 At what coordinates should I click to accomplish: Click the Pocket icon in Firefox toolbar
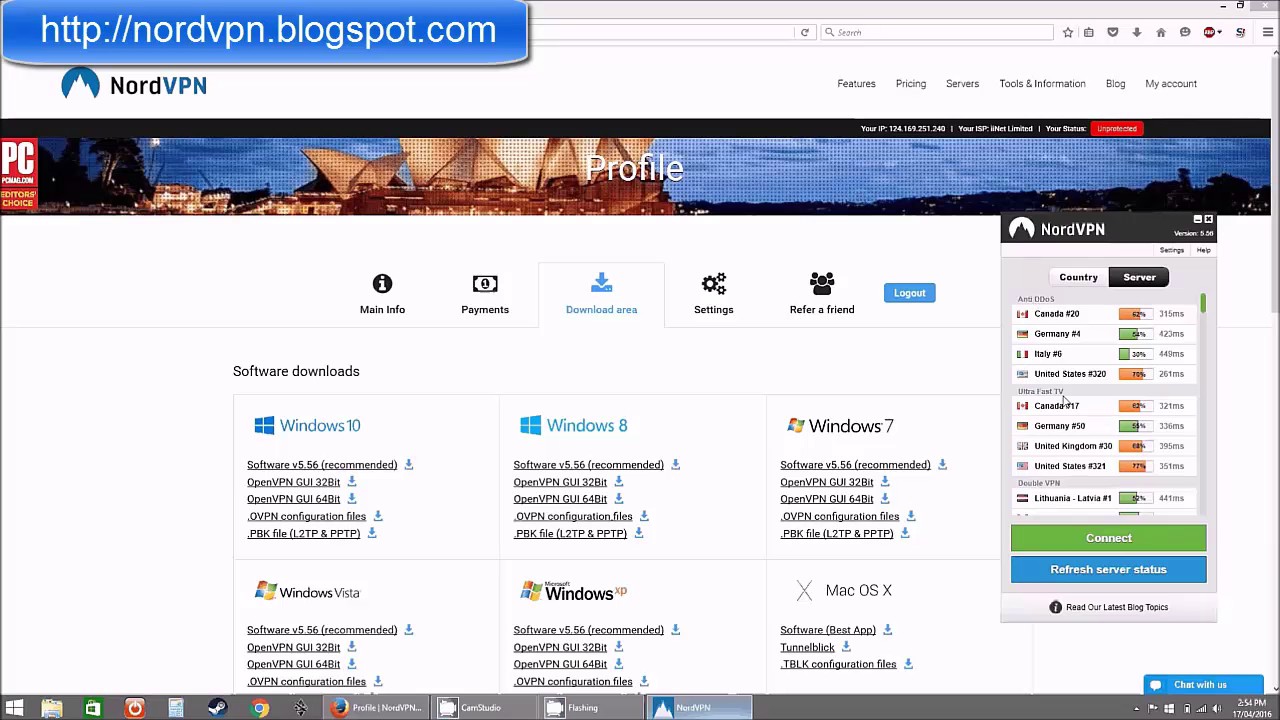pyautogui.click(x=1113, y=32)
